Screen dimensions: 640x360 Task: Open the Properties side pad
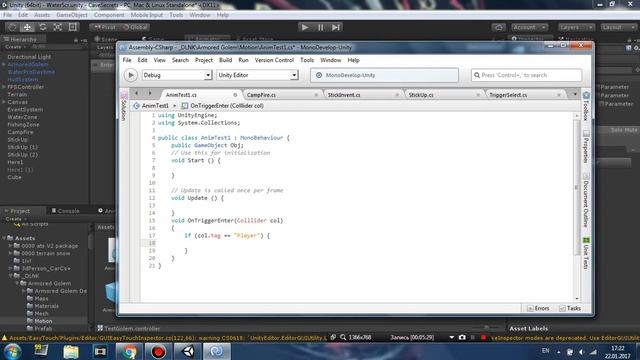pyautogui.click(x=586, y=147)
